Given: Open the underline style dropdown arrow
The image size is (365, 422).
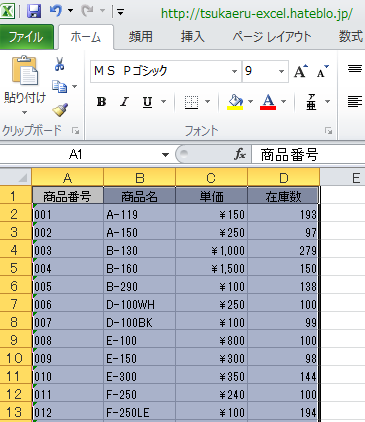Looking at the screenshot, I should (x=163, y=101).
